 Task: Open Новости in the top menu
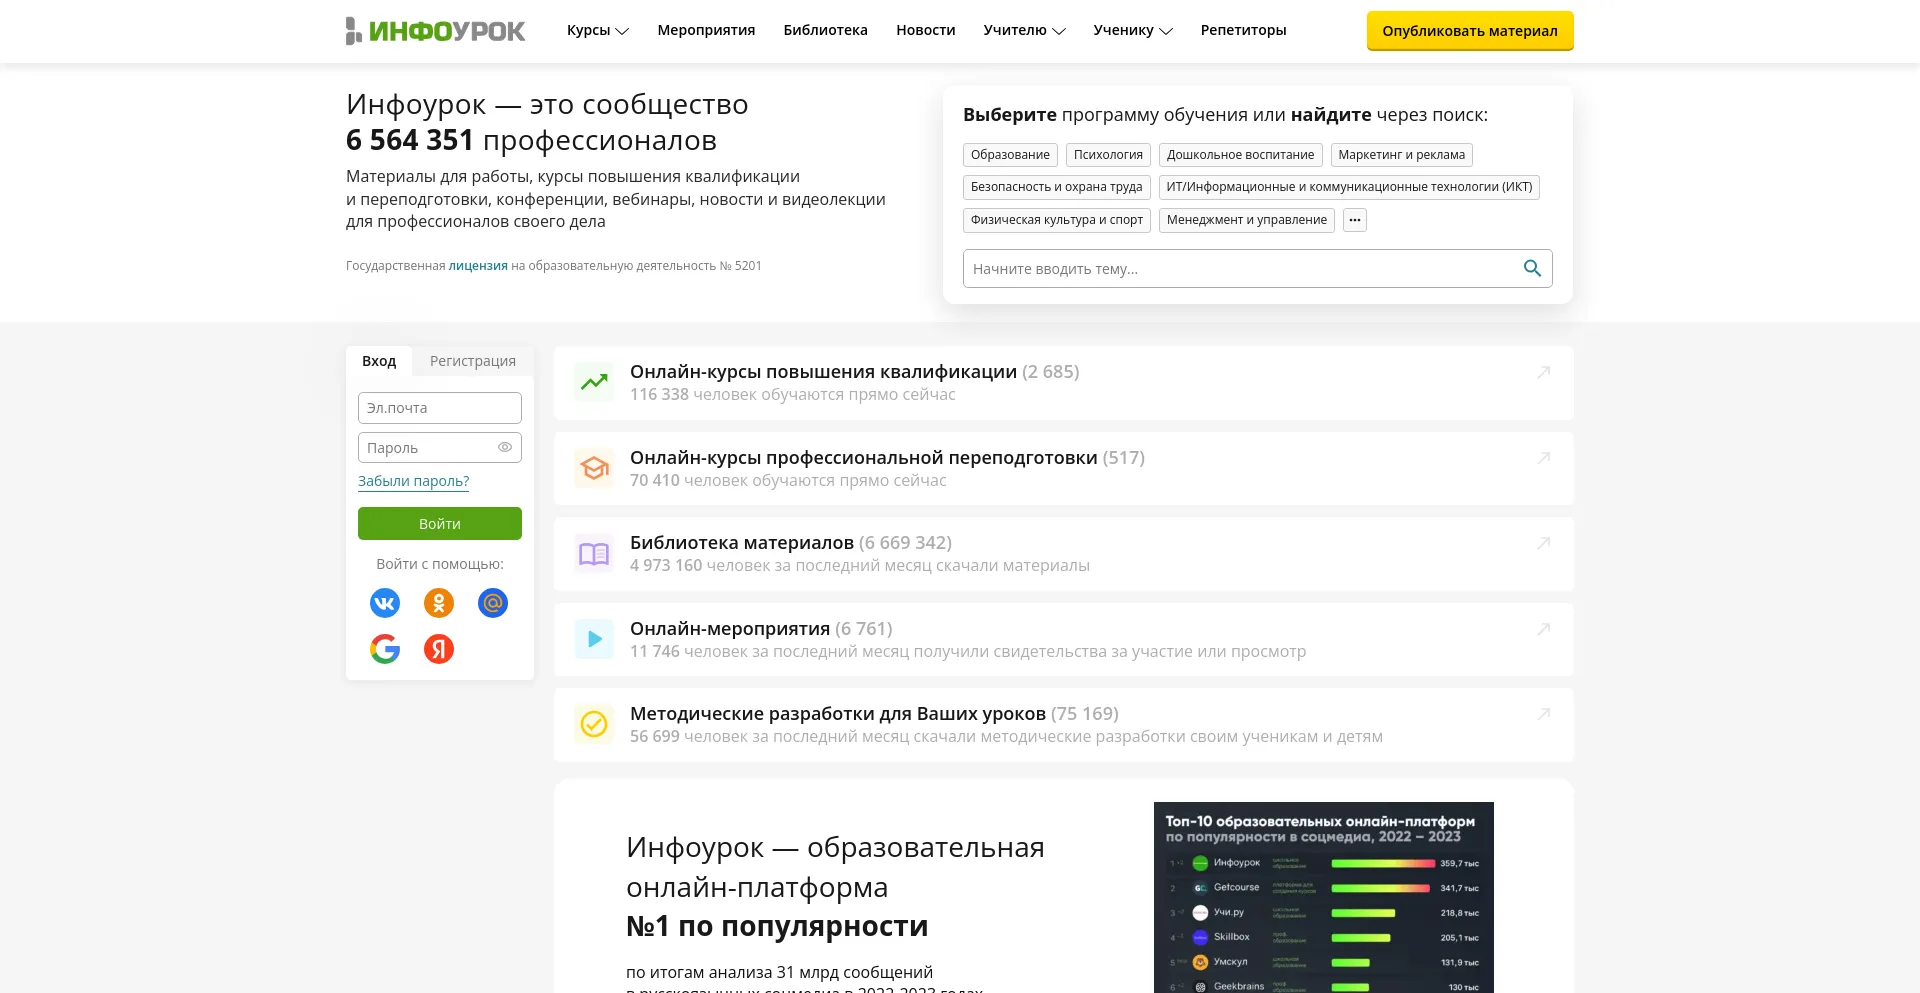pos(925,30)
